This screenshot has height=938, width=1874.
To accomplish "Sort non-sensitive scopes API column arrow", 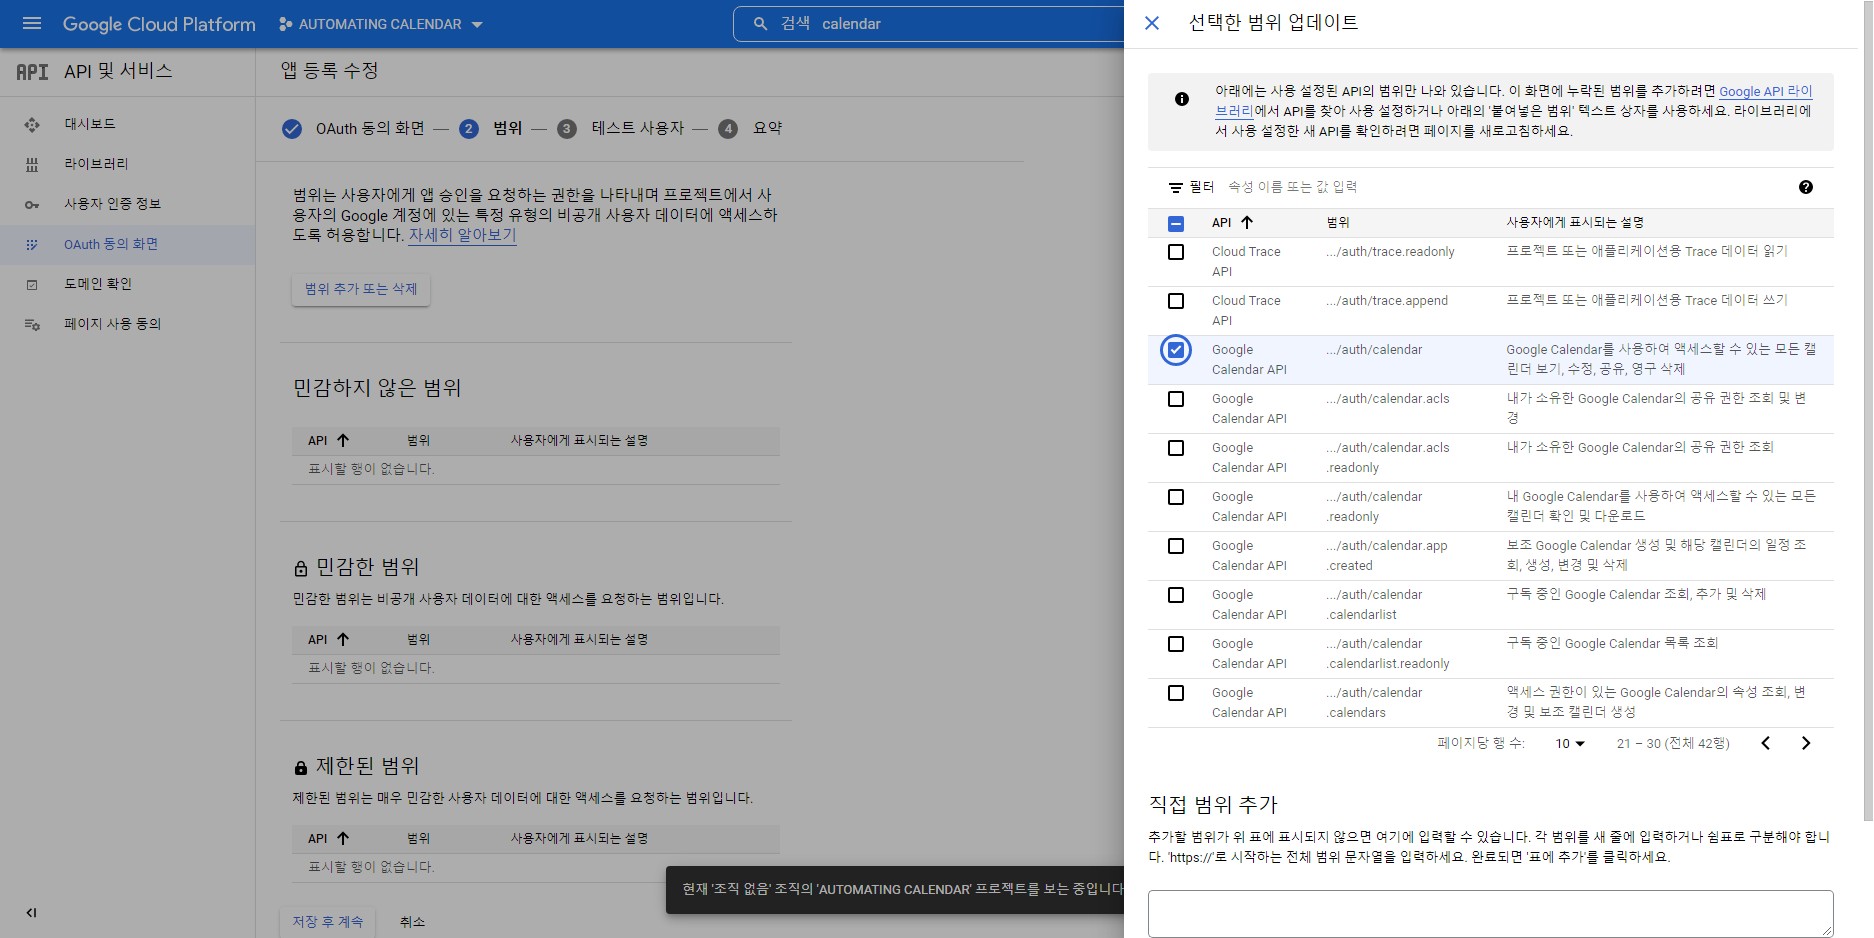I will click(343, 440).
